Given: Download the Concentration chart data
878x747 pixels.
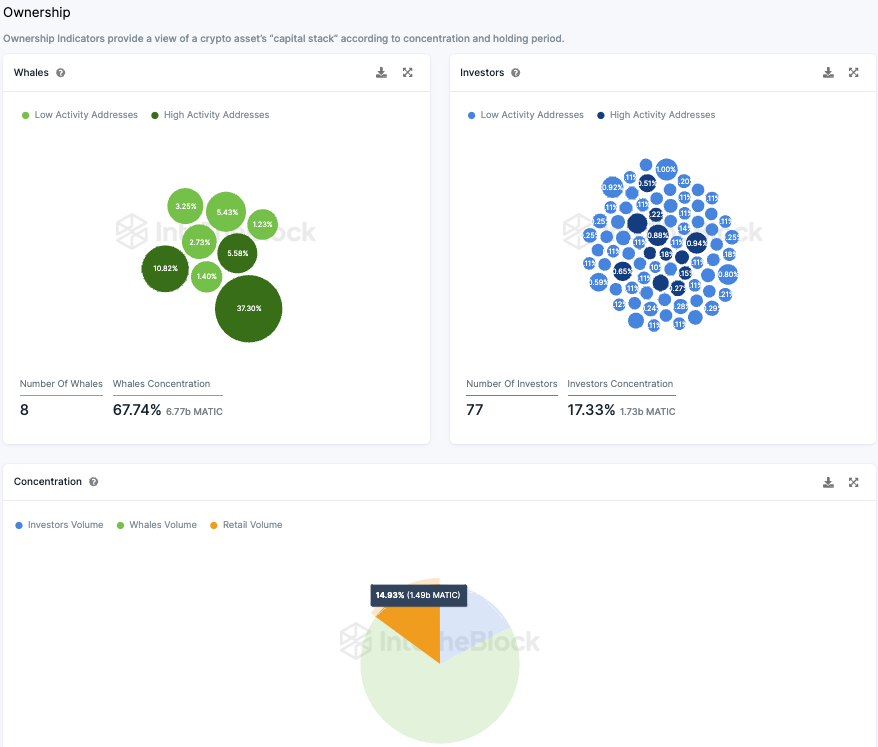Looking at the screenshot, I should (828, 482).
